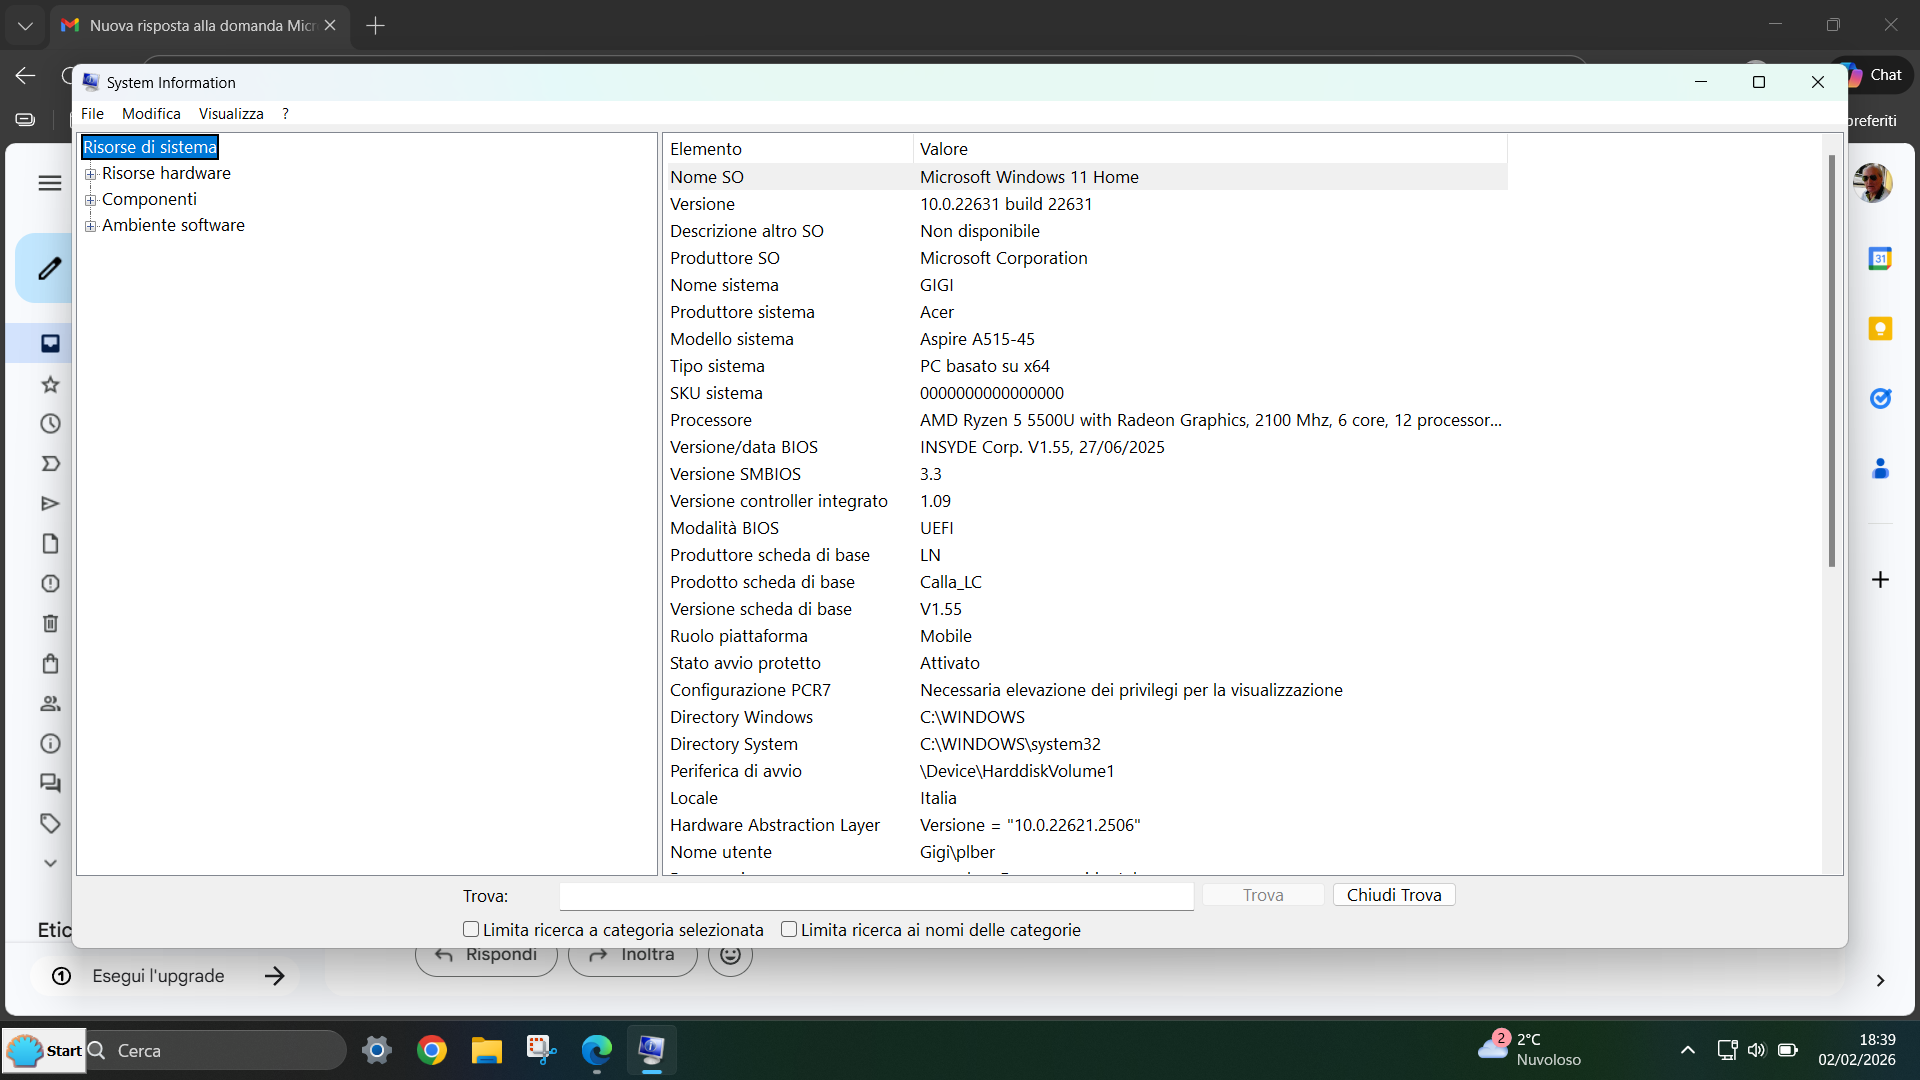Open Google Keep side panel icon
Viewport: 1920px width, 1080px height.
point(1880,329)
